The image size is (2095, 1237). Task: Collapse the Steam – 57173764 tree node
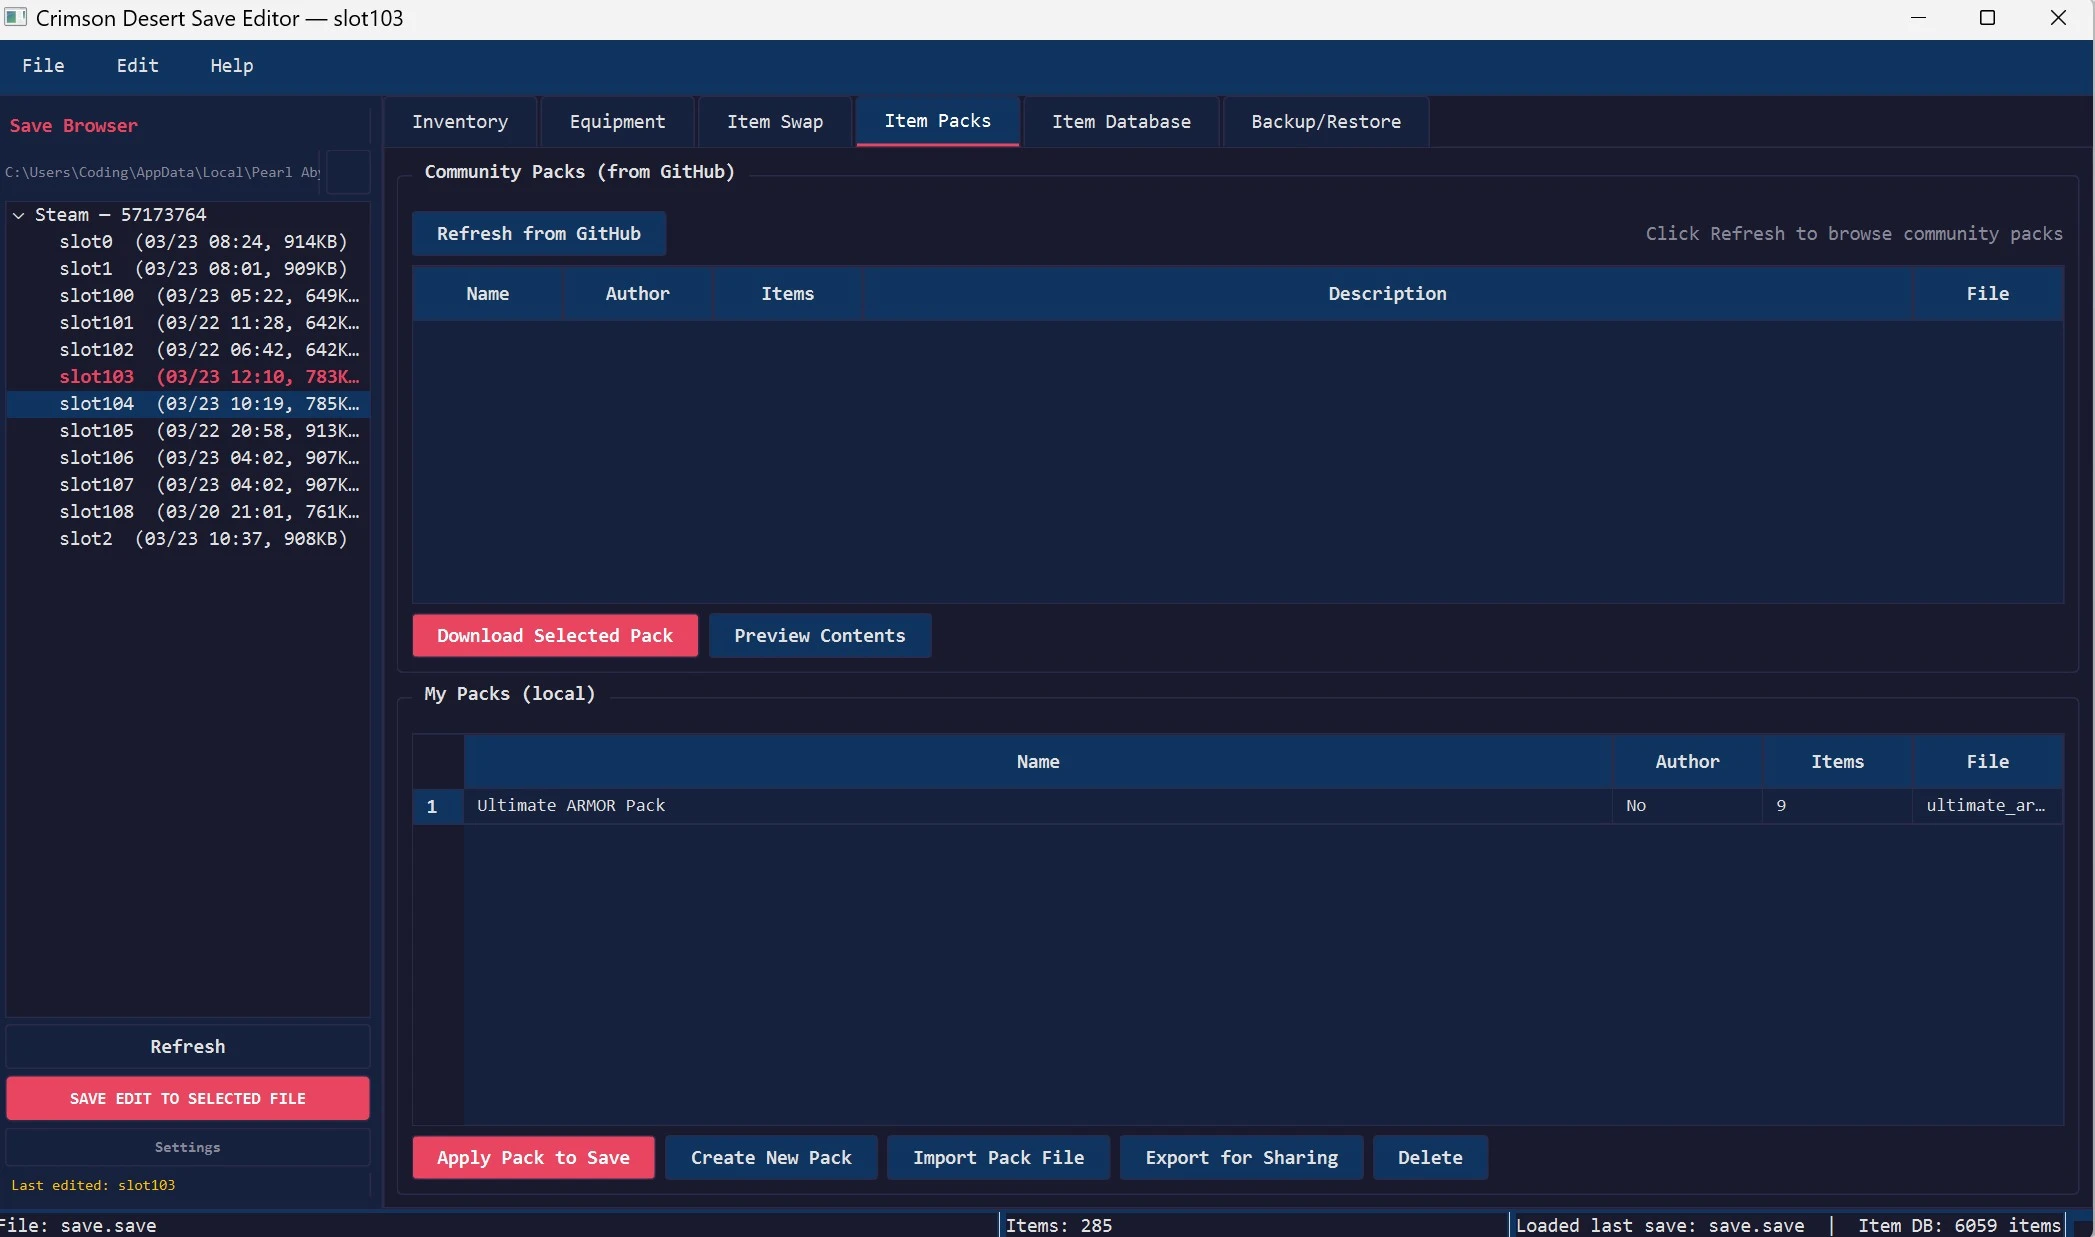click(18, 215)
